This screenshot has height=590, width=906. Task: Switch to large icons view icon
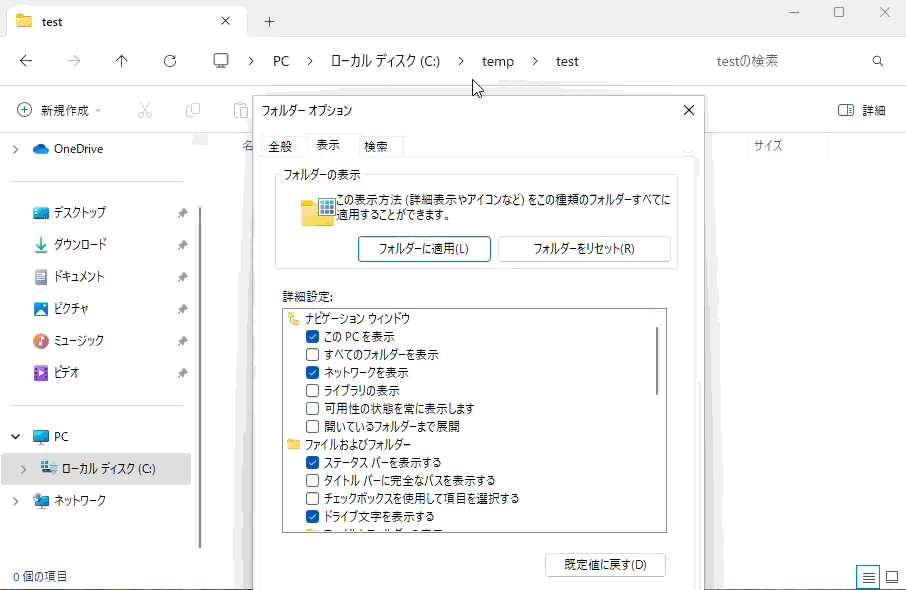pos(892,577)
